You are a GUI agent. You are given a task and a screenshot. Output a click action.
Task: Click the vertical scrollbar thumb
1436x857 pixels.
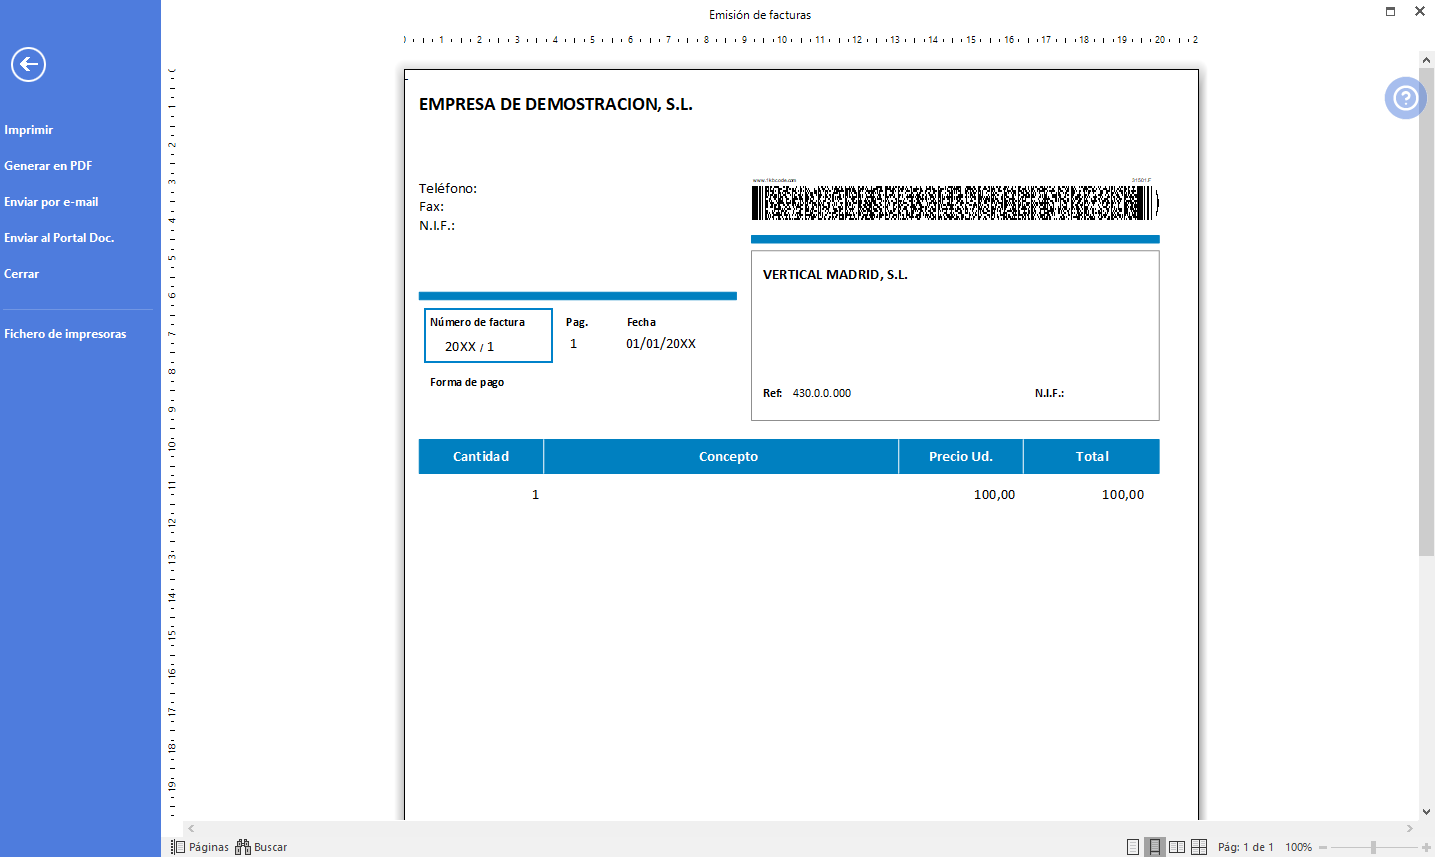coord(1427,312)
